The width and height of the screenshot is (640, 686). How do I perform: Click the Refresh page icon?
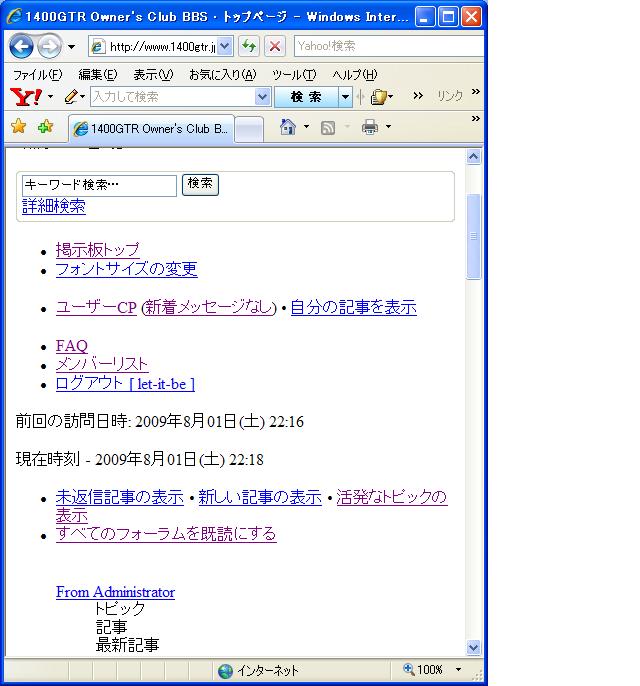coord(248,47)
